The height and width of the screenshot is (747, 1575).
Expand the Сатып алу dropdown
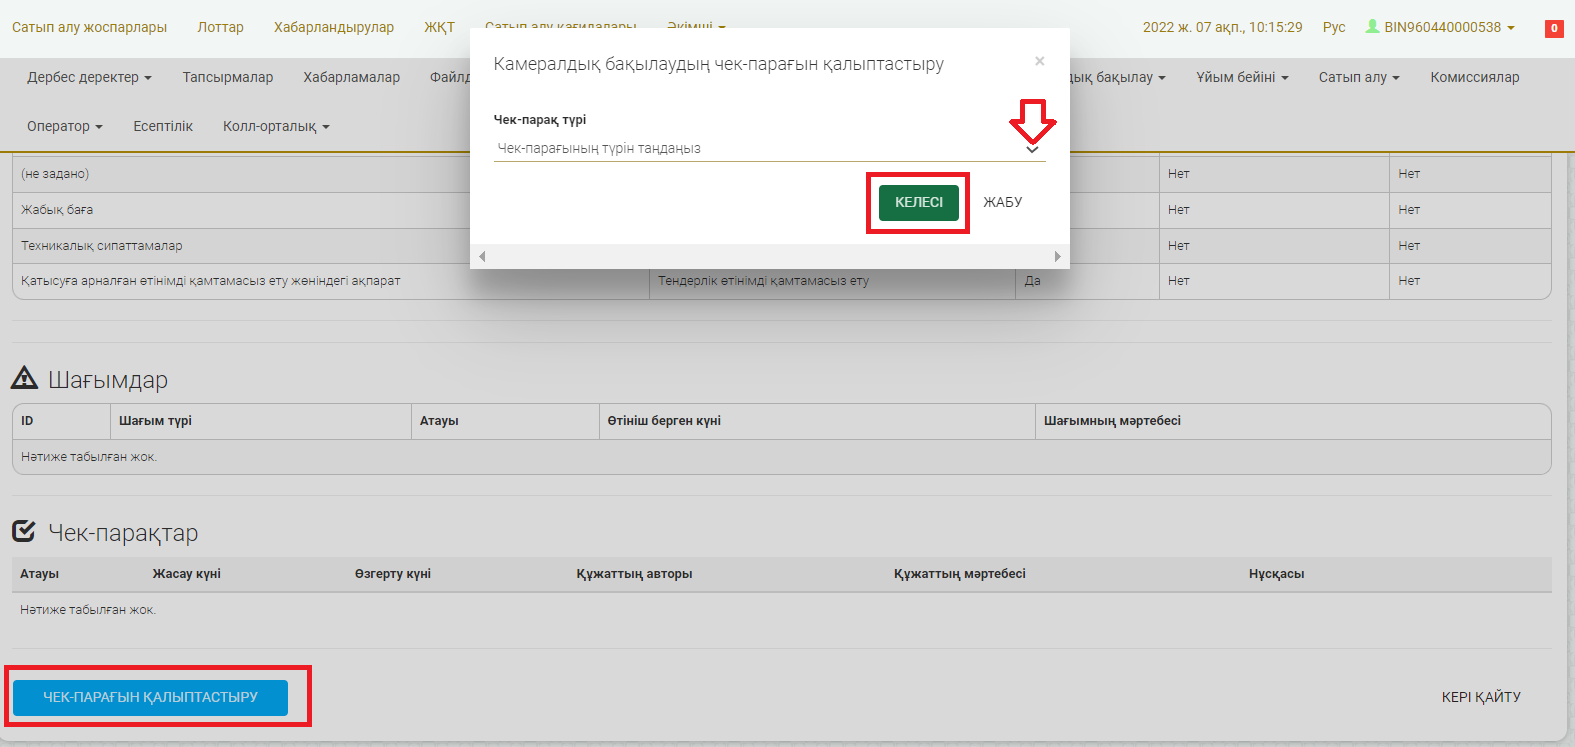click(1358, 77)
